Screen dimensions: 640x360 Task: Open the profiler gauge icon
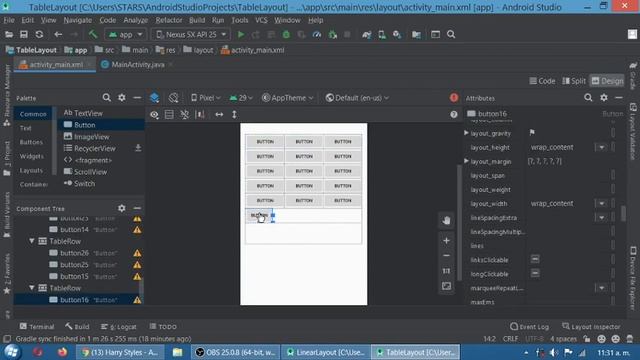[317, 35]
